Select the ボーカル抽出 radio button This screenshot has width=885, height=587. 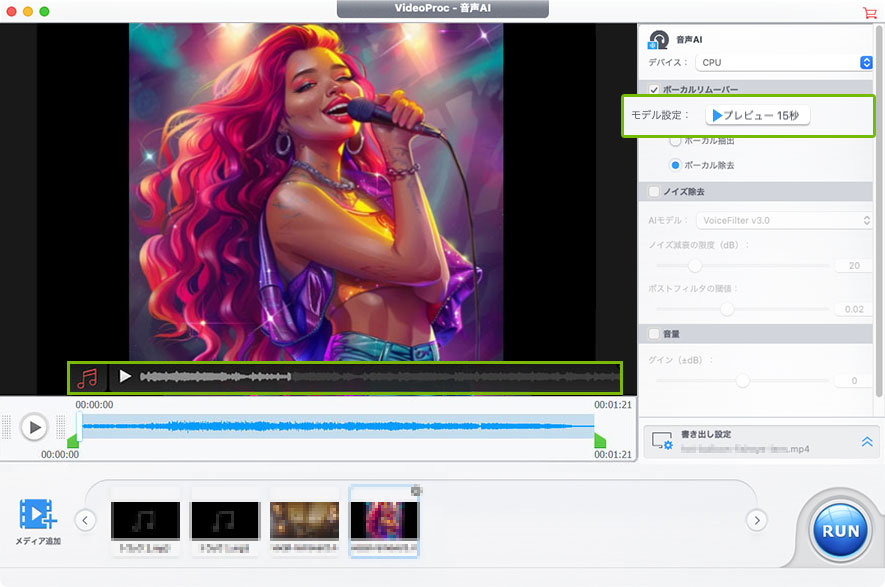(675, 141)
